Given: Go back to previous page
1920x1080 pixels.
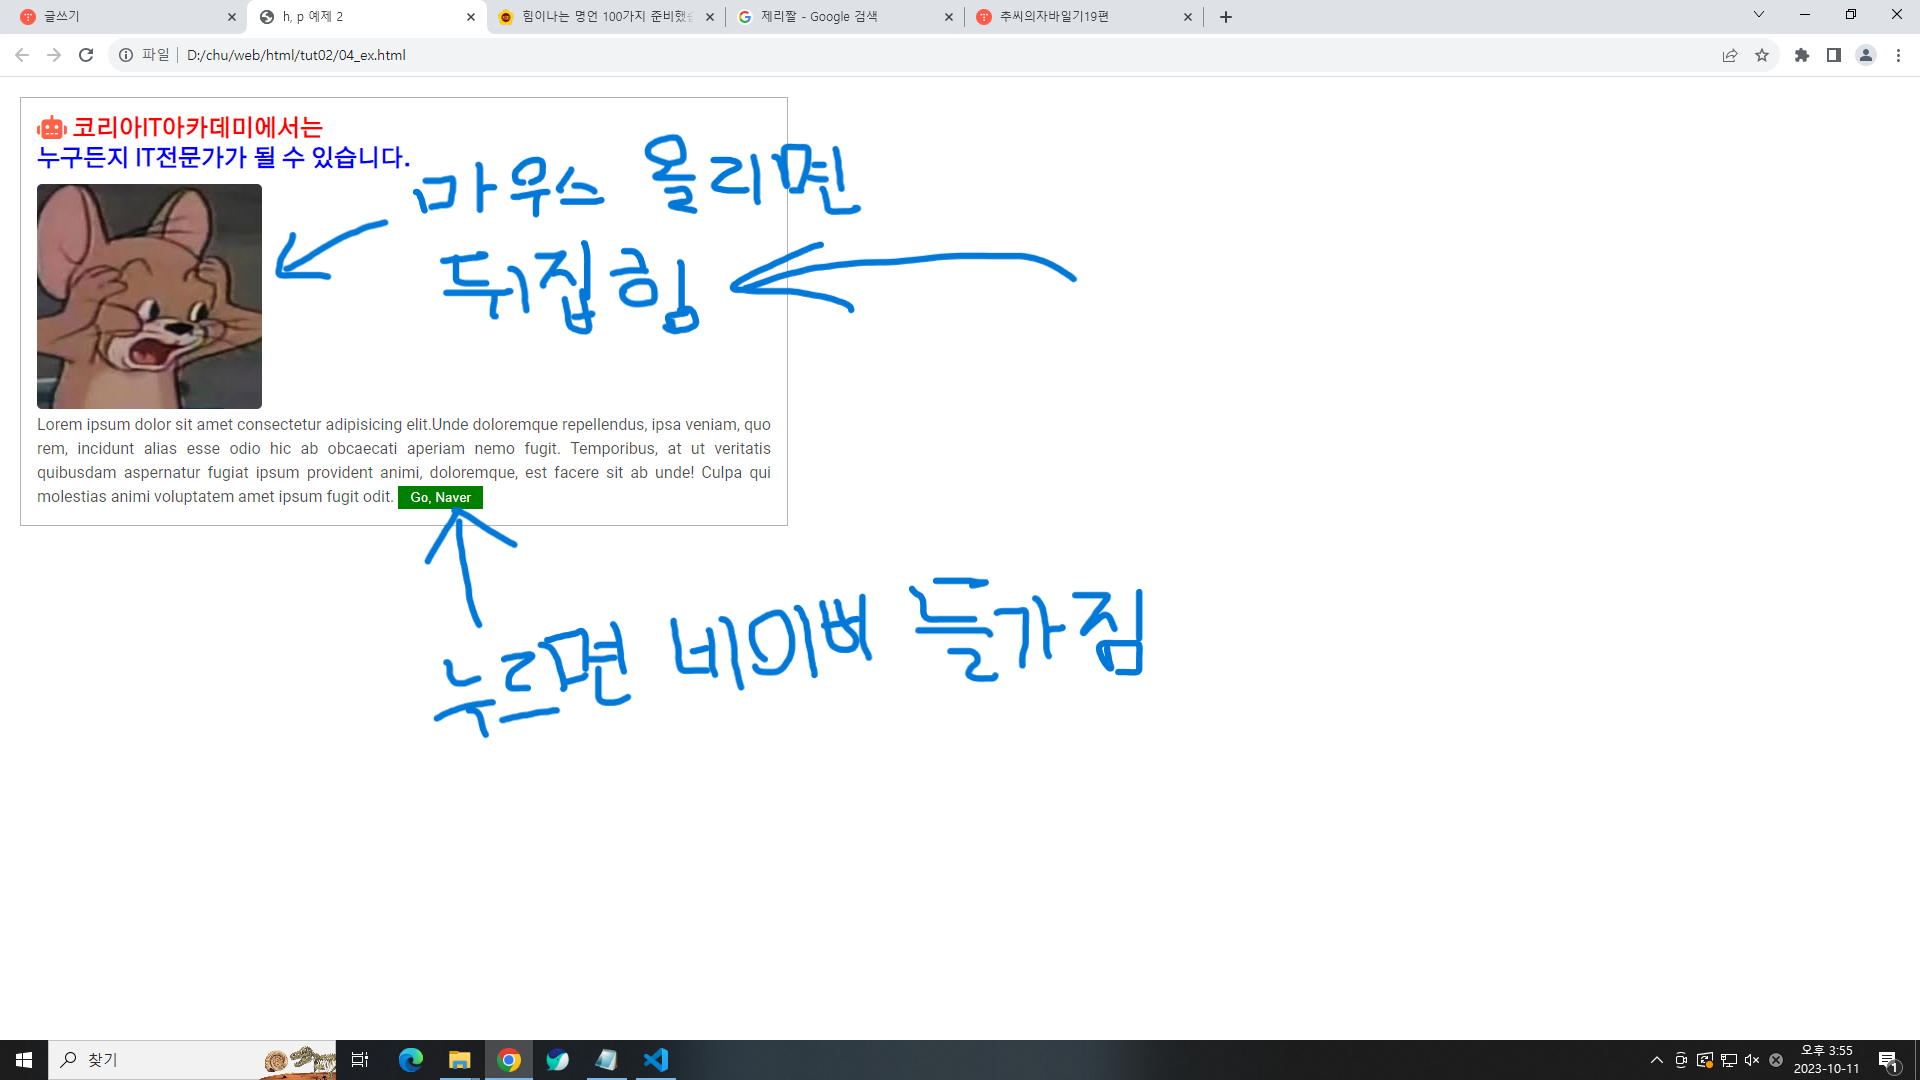Looking at the screenshot, I should (x=22, y=55).
